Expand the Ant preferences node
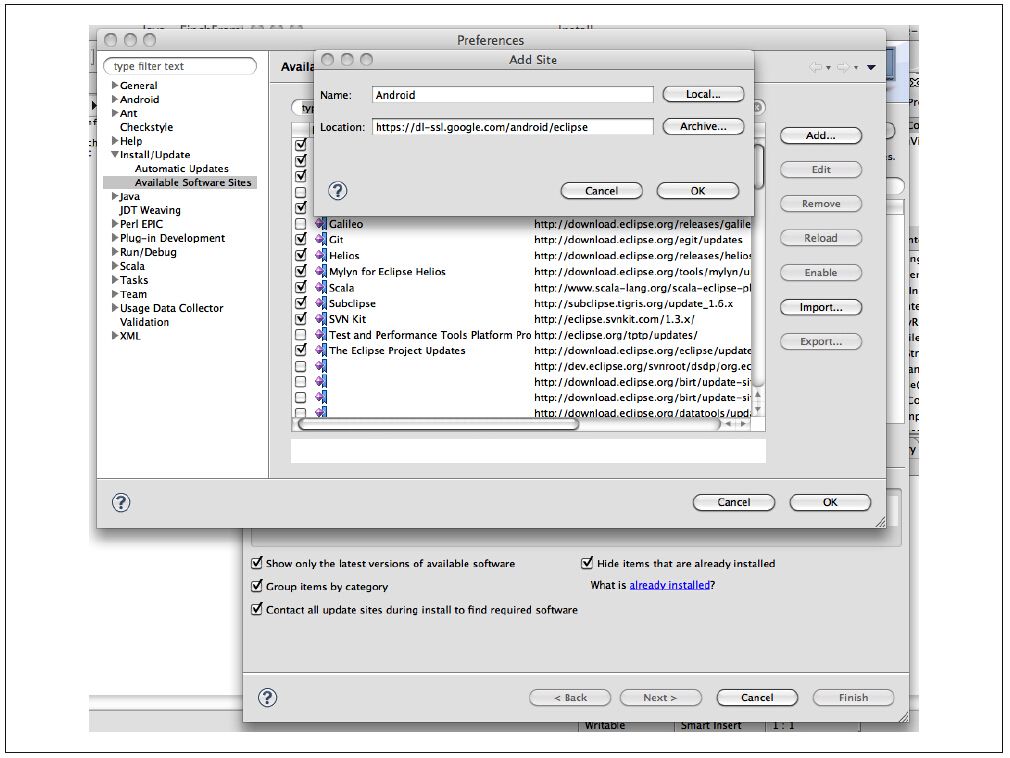This screenshot has width=1010, height=758. tap(115, 113)
